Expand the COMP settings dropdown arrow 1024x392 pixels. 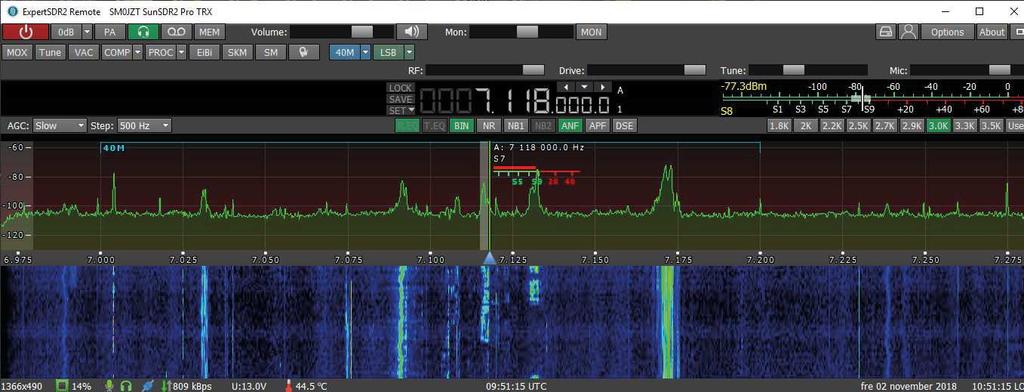(x=138, y=52)
